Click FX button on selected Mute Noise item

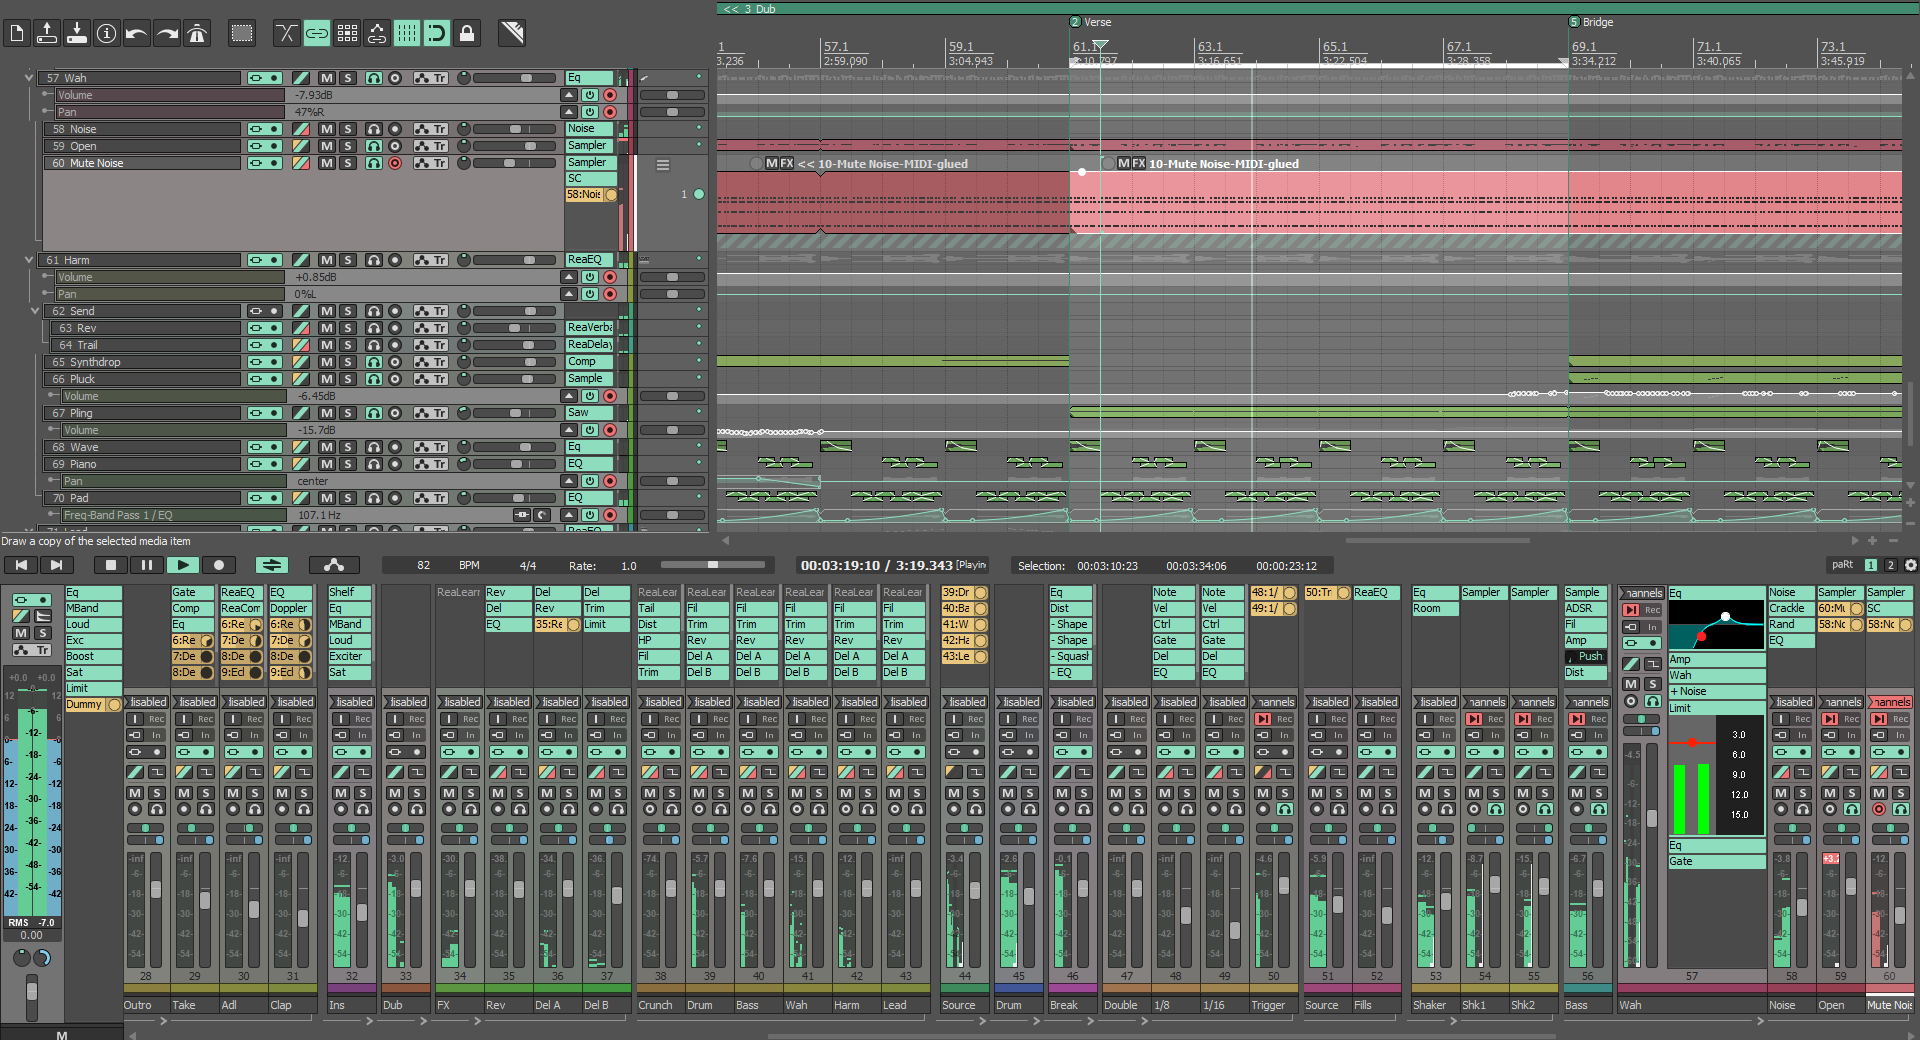tap(1141, 163)
